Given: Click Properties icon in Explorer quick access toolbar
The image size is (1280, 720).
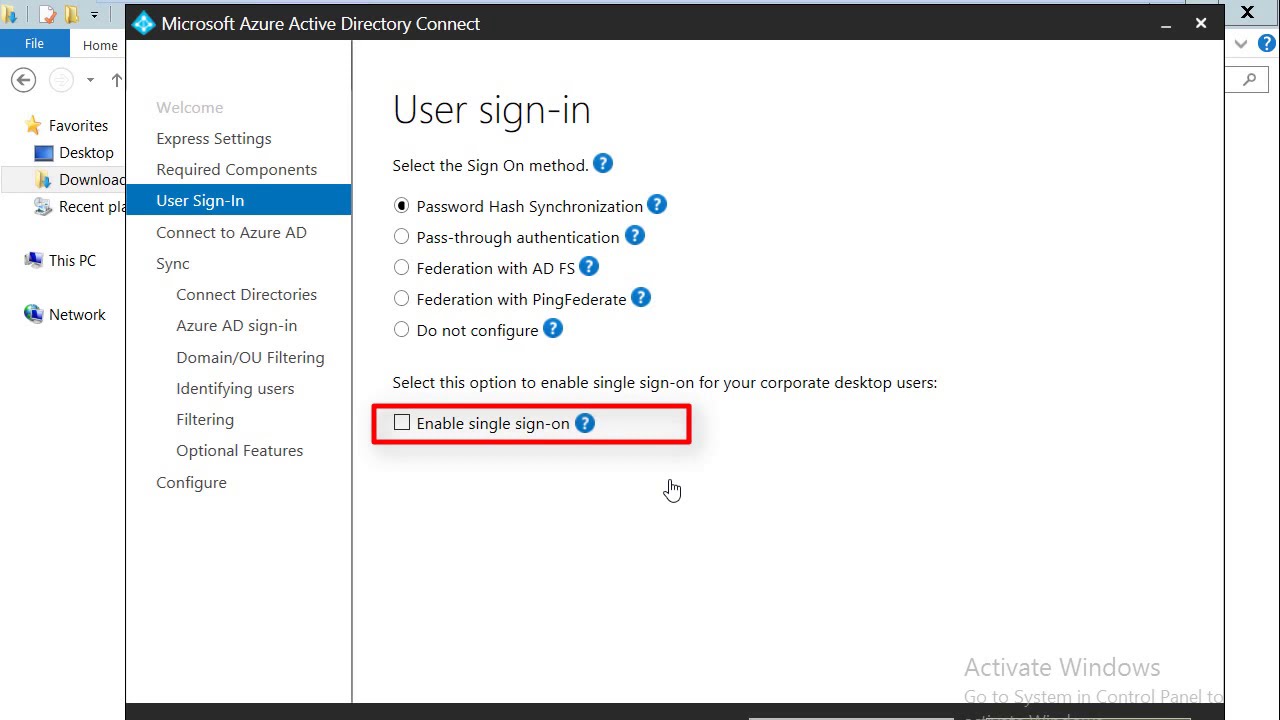Looking at the screenshot, I should tap(47, 15).
